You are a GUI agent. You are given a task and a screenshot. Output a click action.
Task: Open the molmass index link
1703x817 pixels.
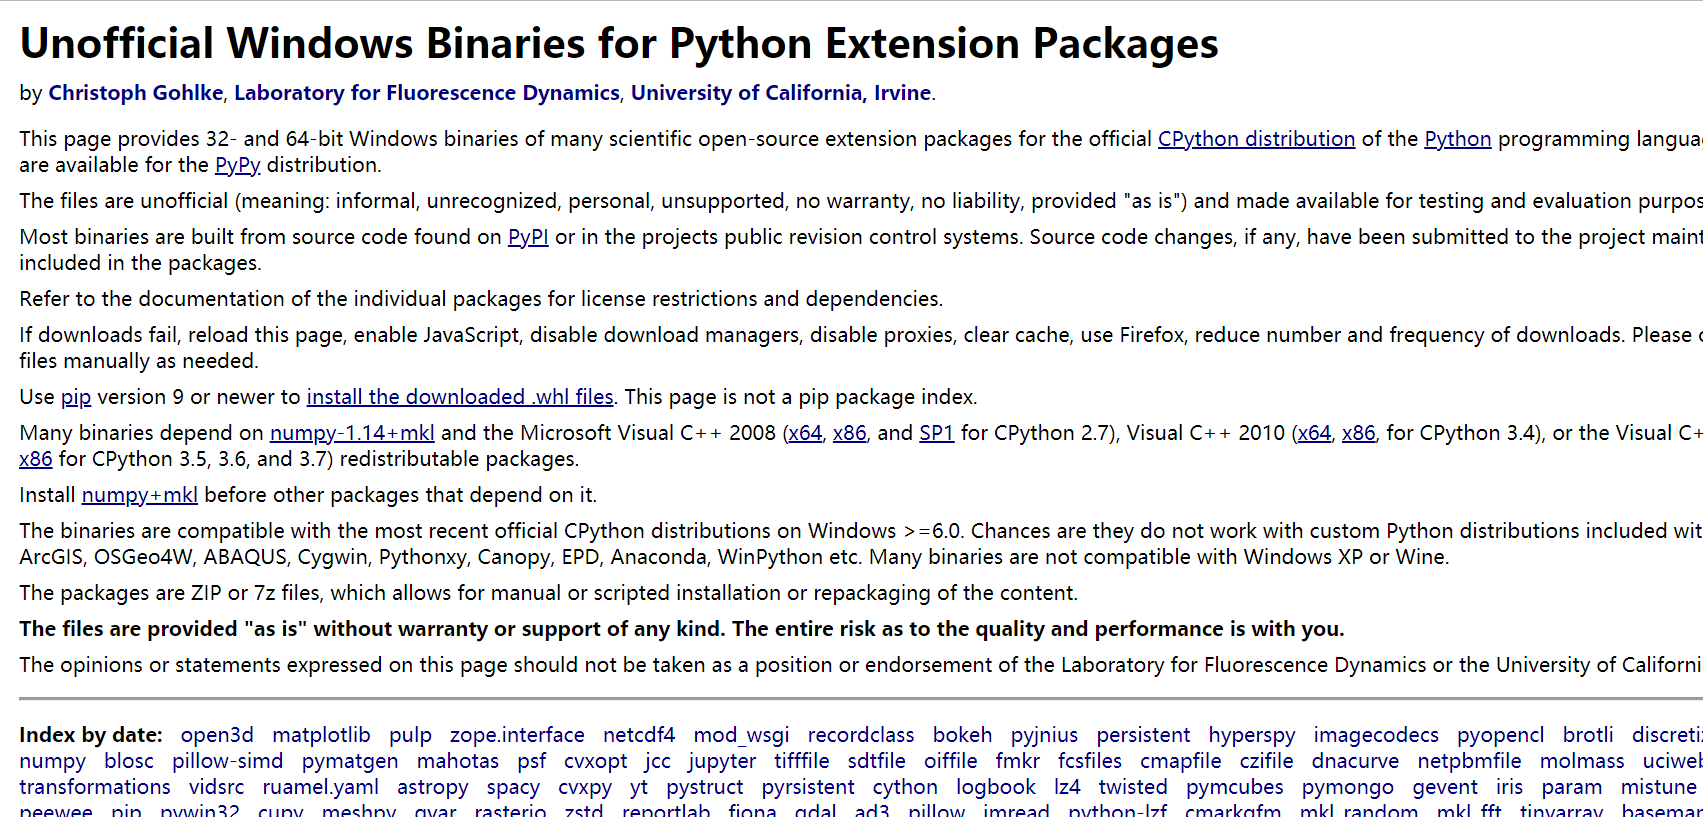[x=1582, y=761]
